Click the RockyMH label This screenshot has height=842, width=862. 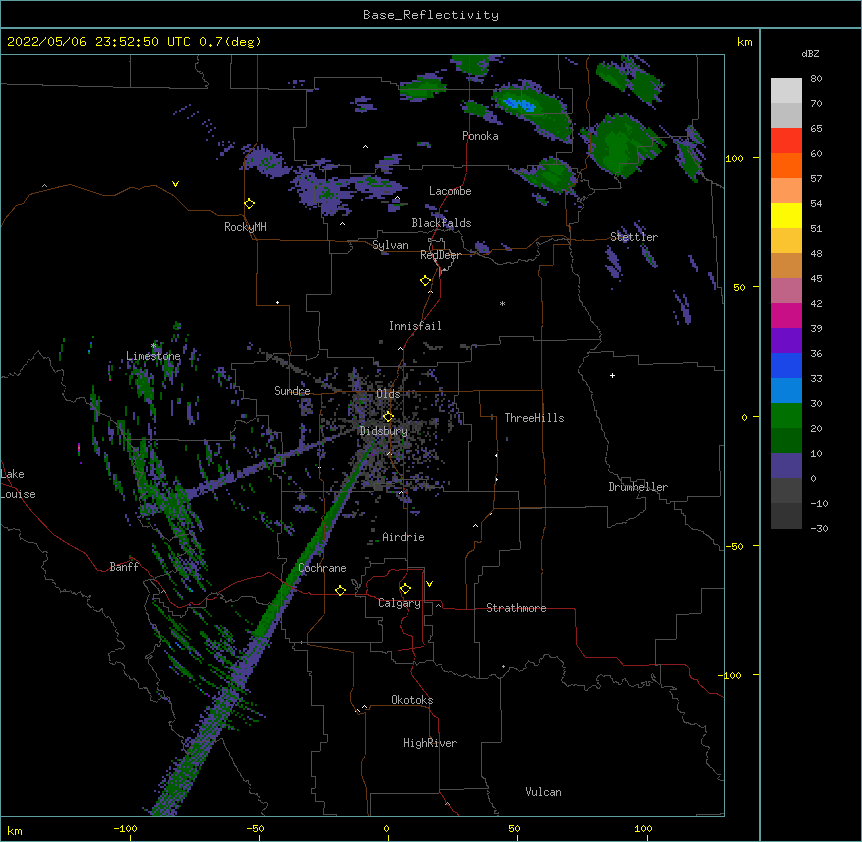coord(245,227)
